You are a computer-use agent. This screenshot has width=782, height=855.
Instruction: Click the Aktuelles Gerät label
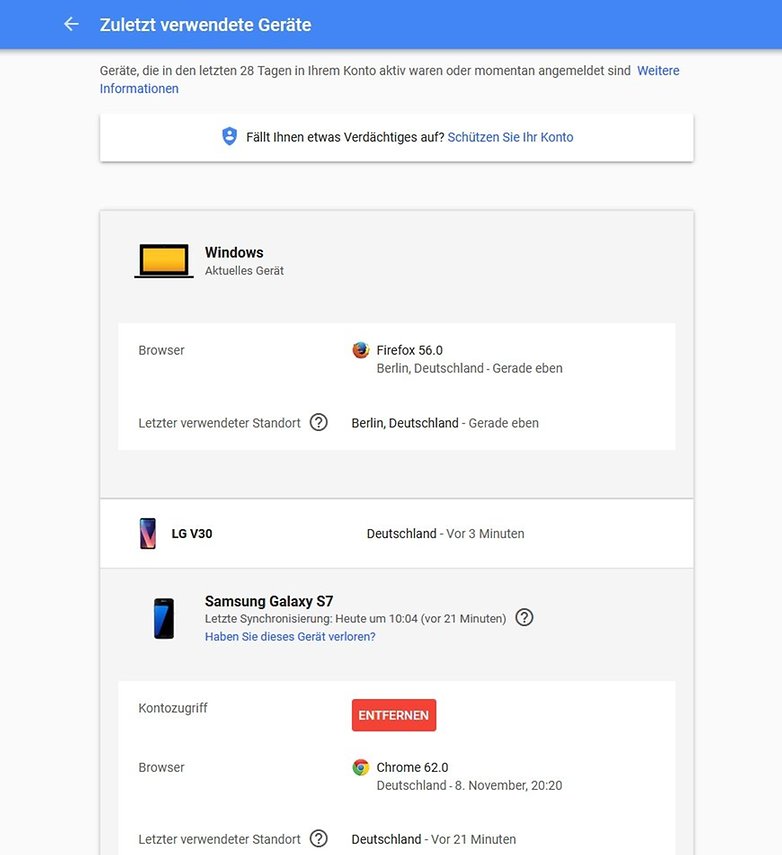tap(244, 270)
